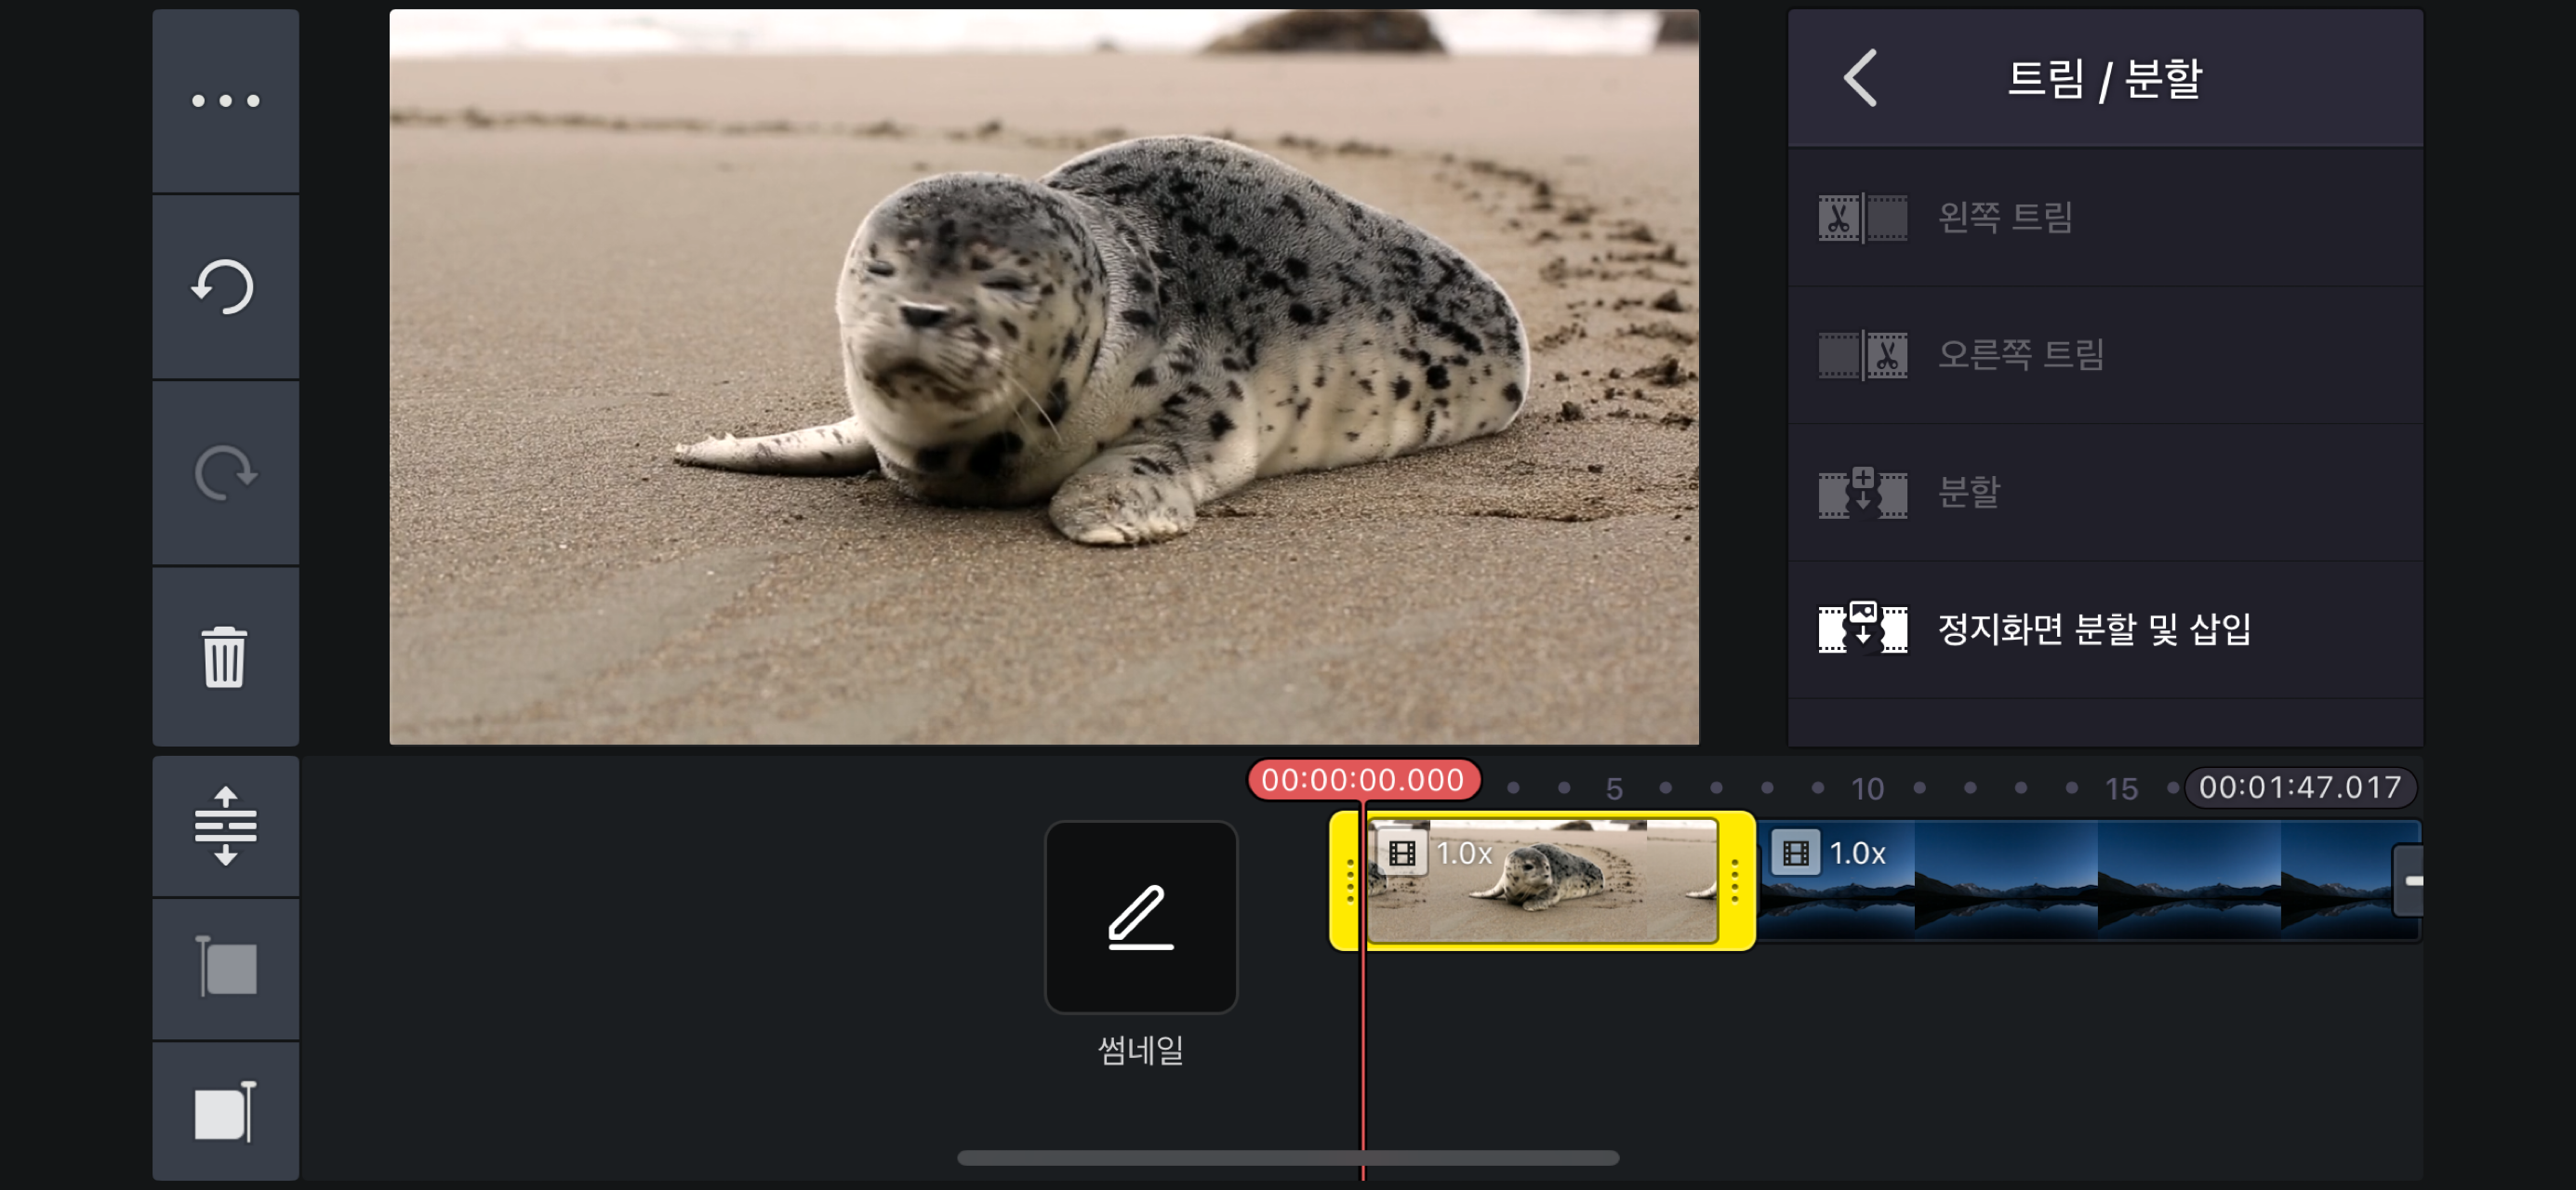This screenshot has height=1190, width=2576.
Task: Jump to the start of the clip
Action: pyautogui.click(x=225, y=968)
